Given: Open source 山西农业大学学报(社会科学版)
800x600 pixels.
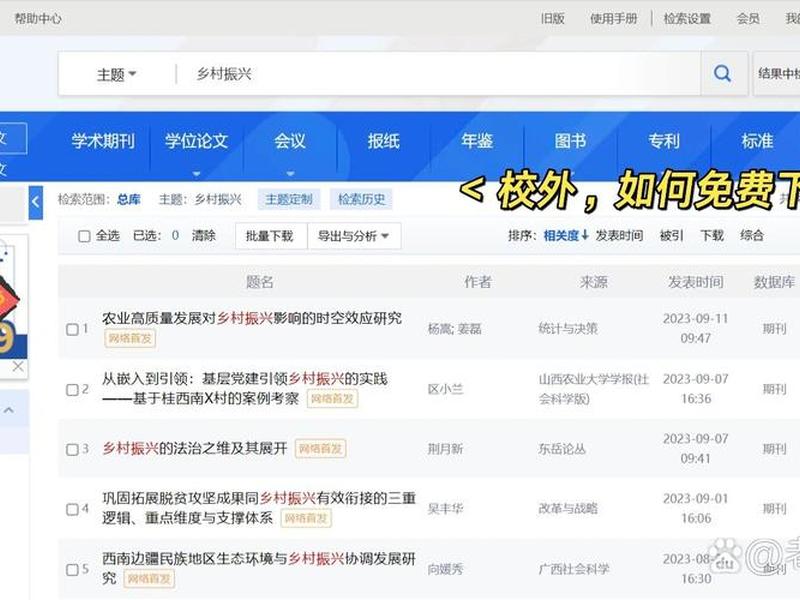Looking at the screenshot, I should coord(593,389).
